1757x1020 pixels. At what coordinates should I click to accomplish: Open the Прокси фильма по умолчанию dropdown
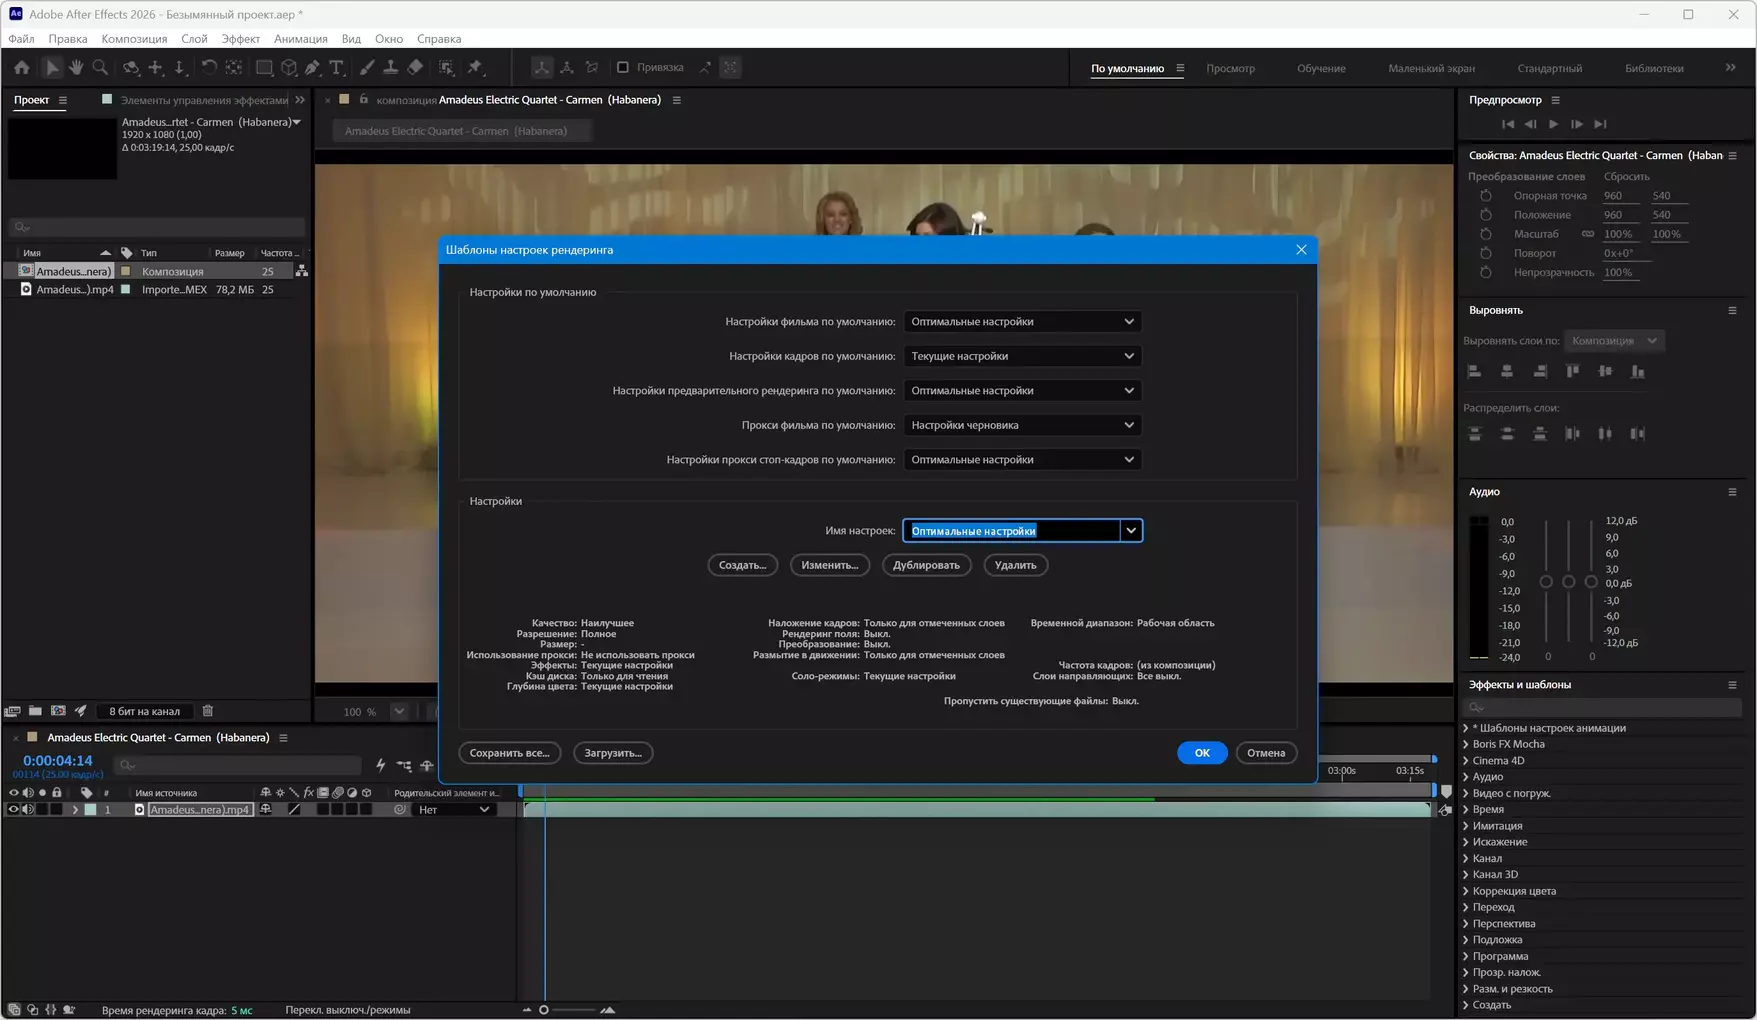point(1021,425)
